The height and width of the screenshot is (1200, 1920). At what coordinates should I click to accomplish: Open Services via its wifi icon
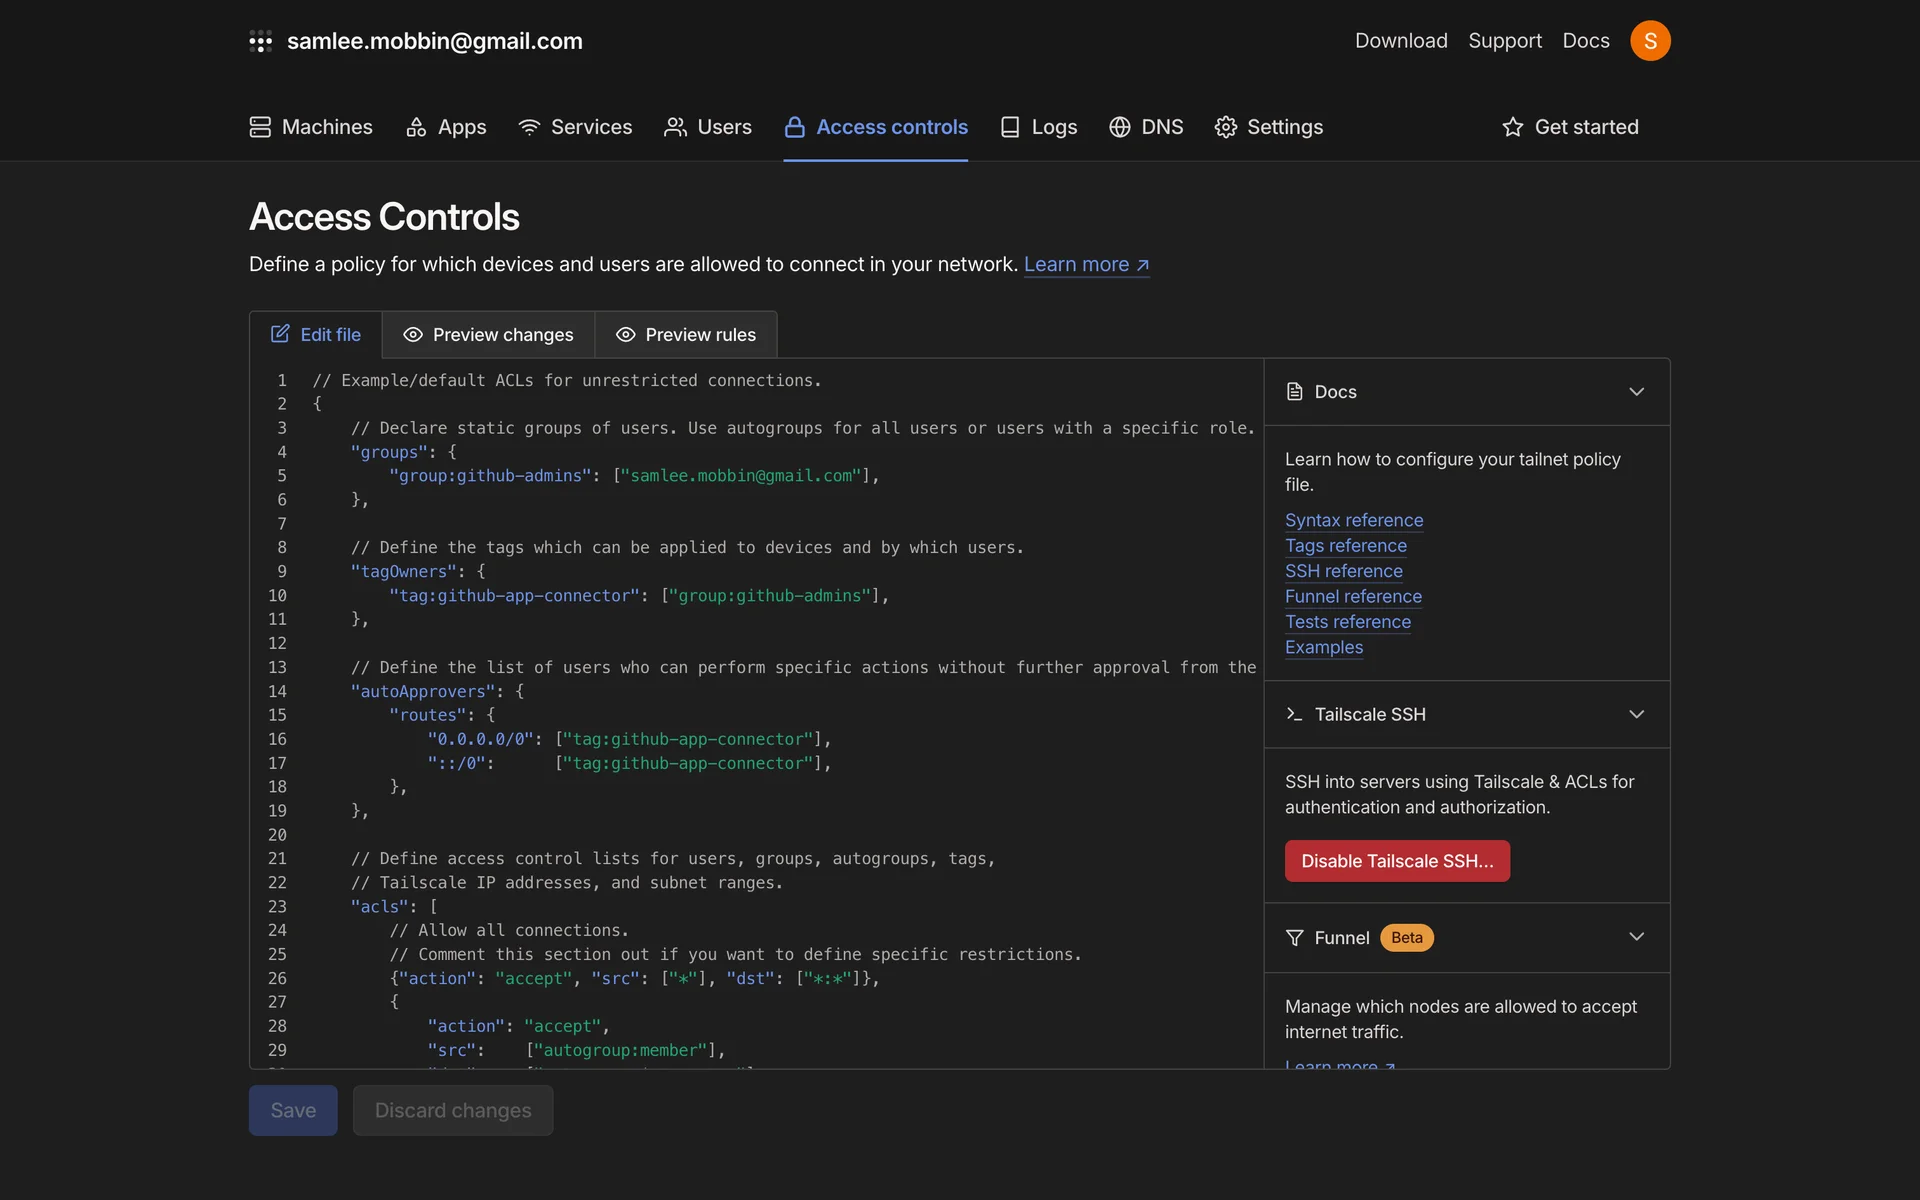click(529, 127)
